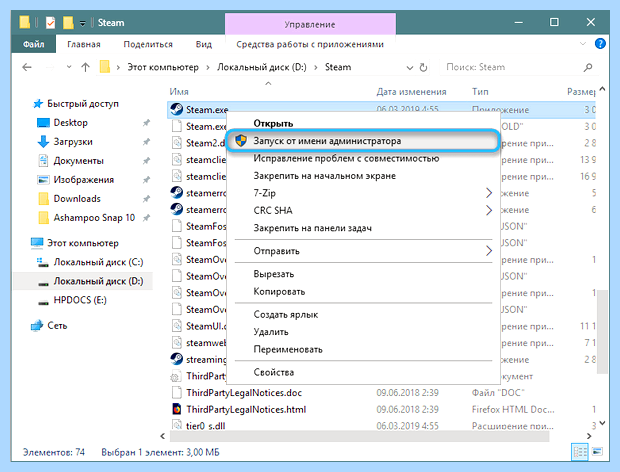Open 'Средства работы с приложениями' tab
This screenshot has width=620, height=472.
click(310, 44)
